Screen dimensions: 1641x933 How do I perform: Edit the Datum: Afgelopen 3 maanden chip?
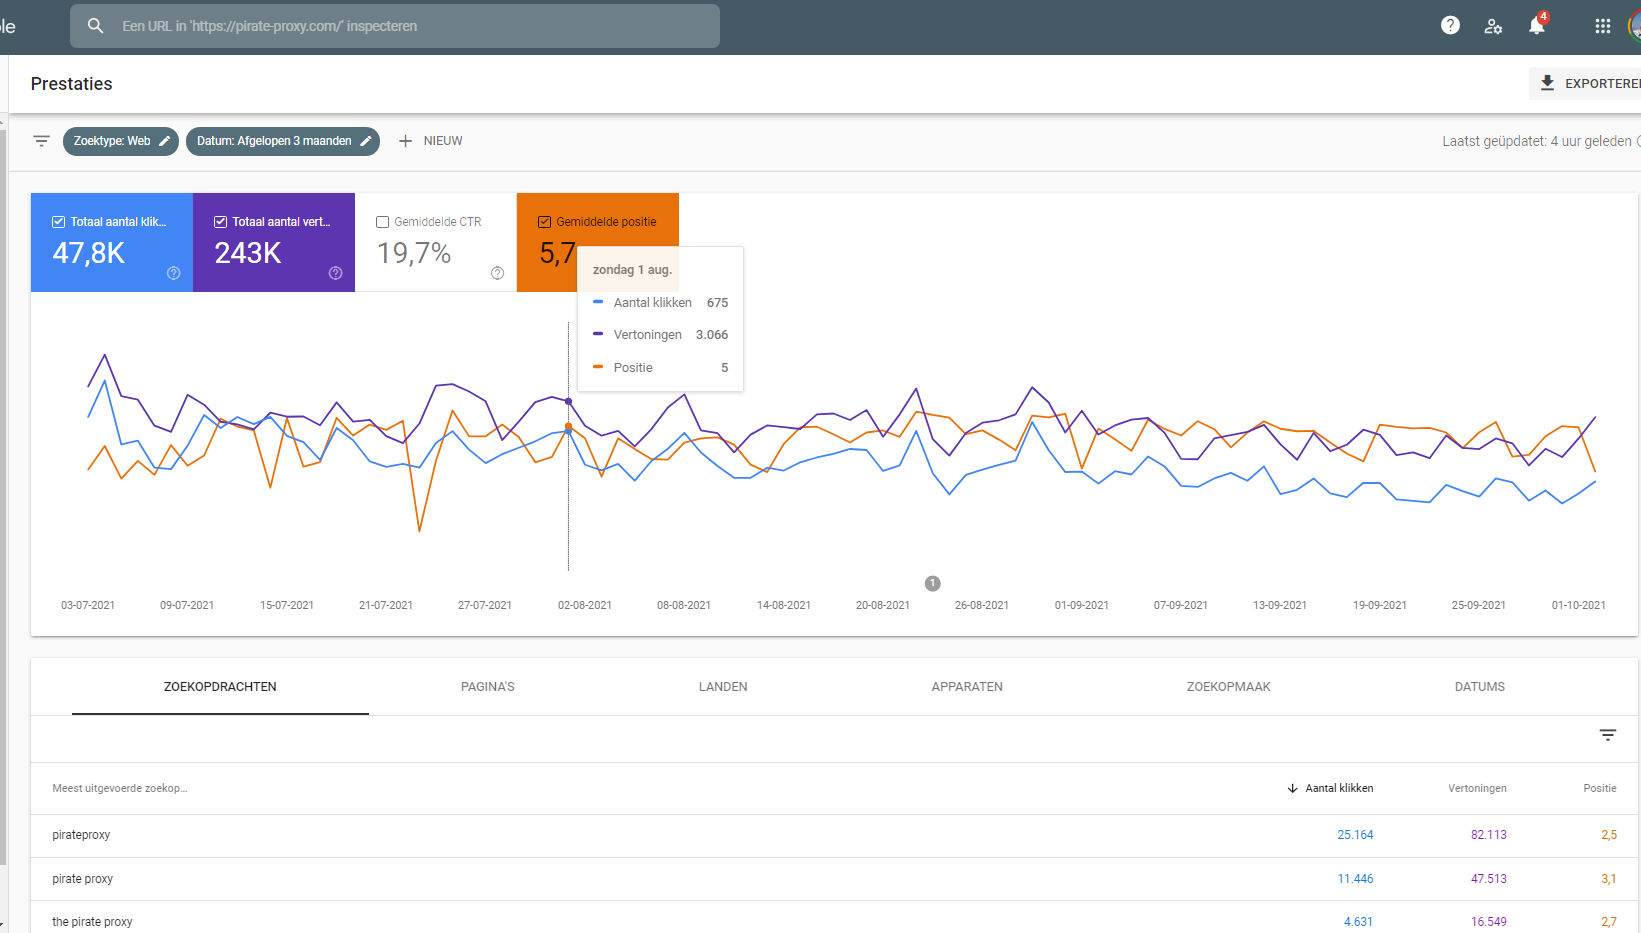tap(283, 141)
